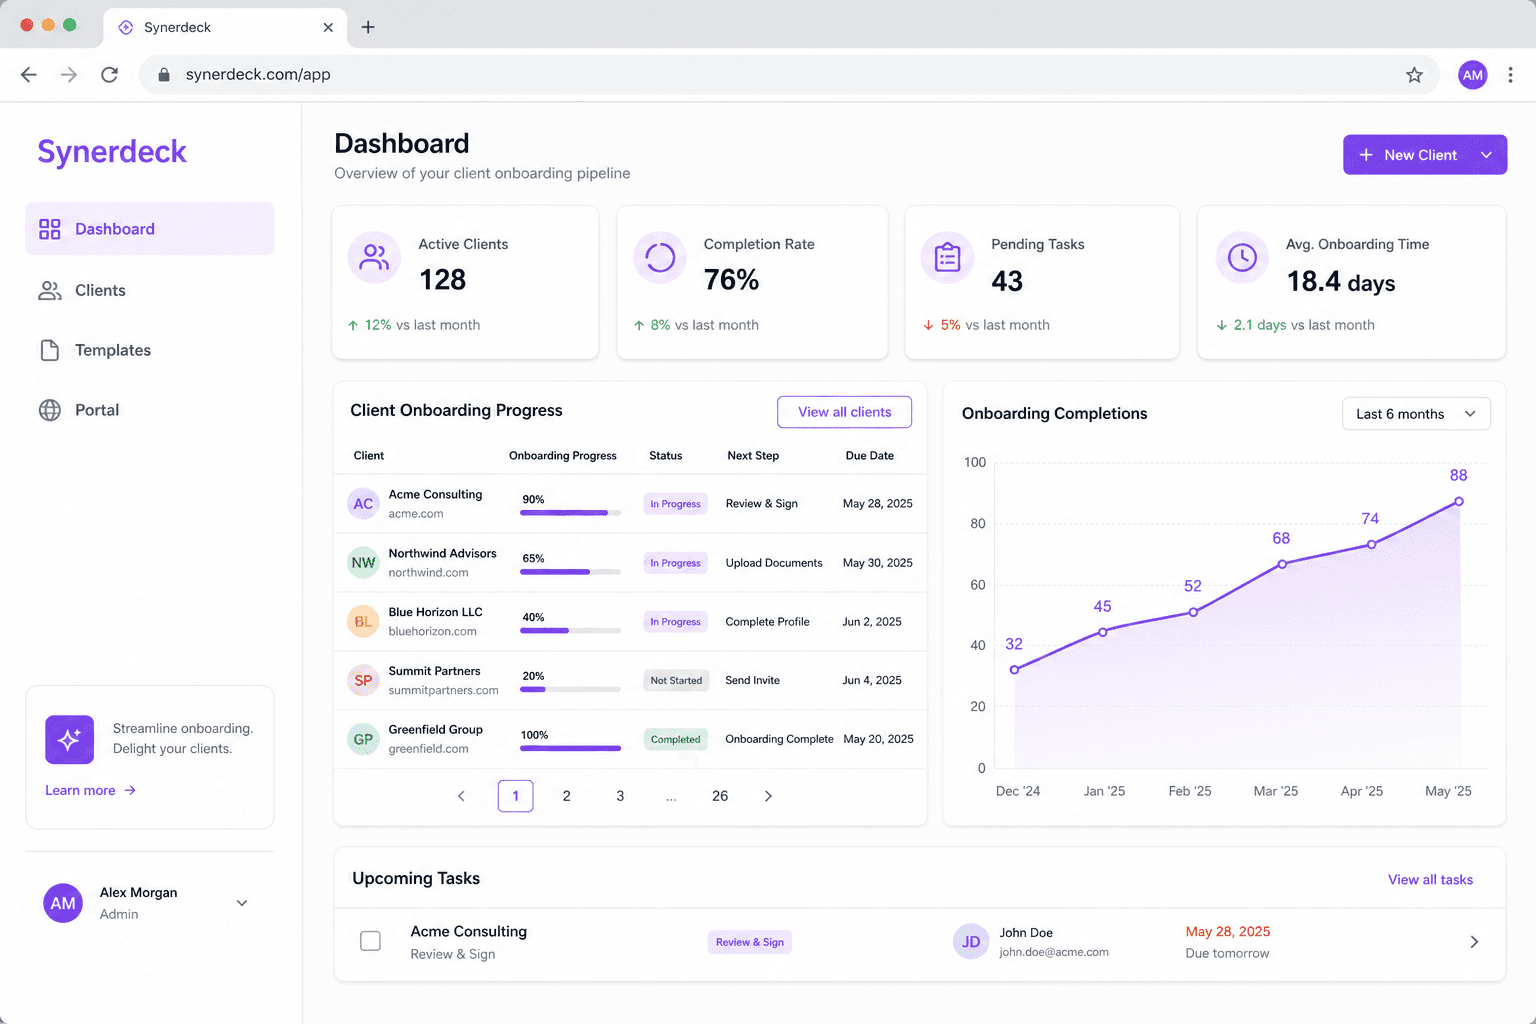Click Completed status for Greenfield Group
1536x1024 pixels.
point(676,740)
